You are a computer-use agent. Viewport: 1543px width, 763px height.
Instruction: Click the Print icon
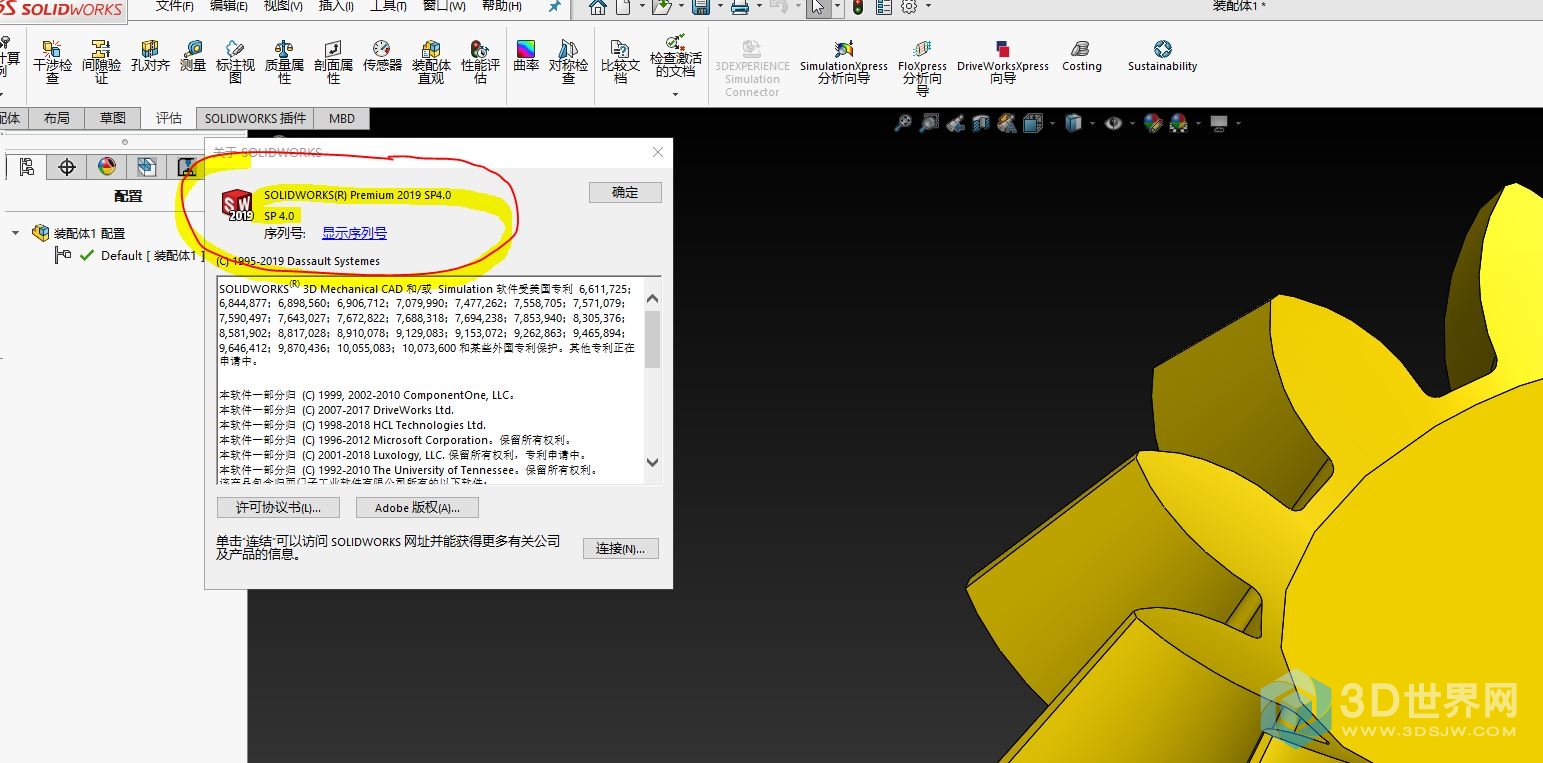click(x=740, y=8)
